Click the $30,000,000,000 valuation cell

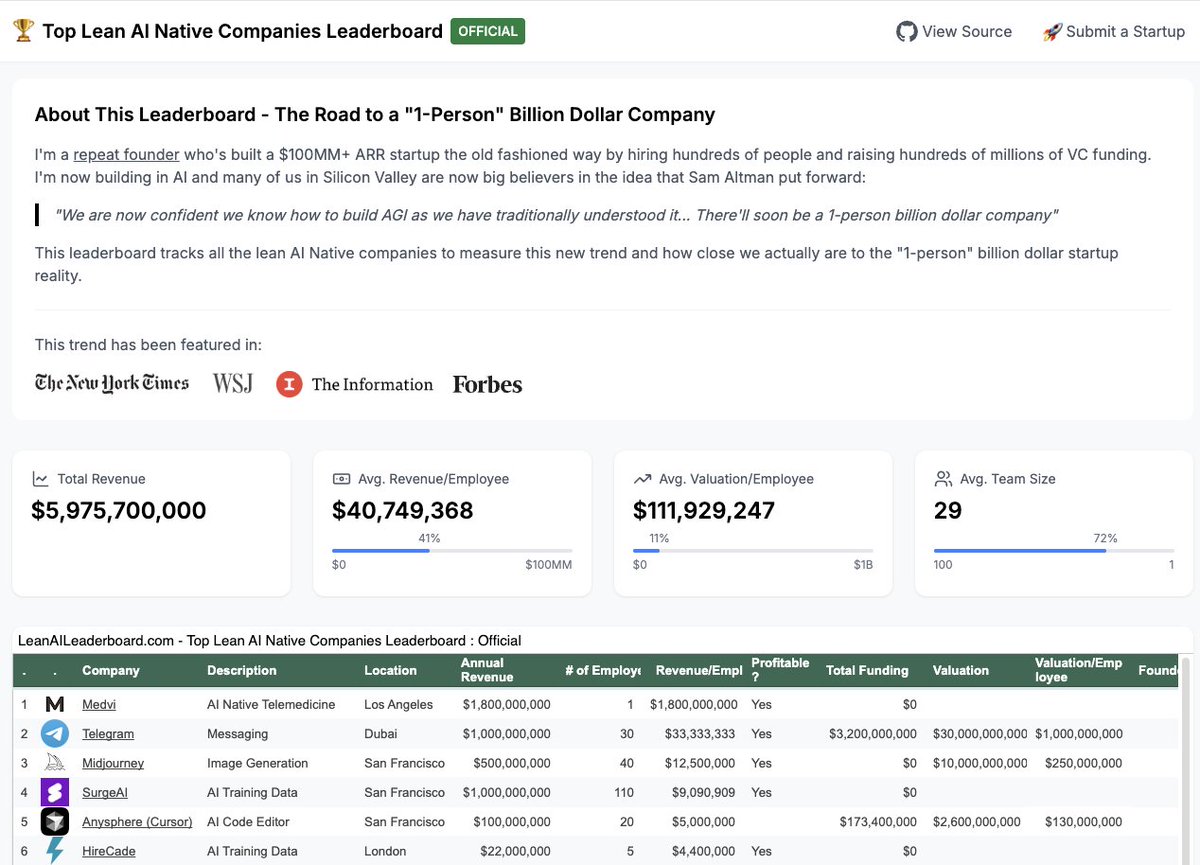pyautogui.click(x=980, y=734)
